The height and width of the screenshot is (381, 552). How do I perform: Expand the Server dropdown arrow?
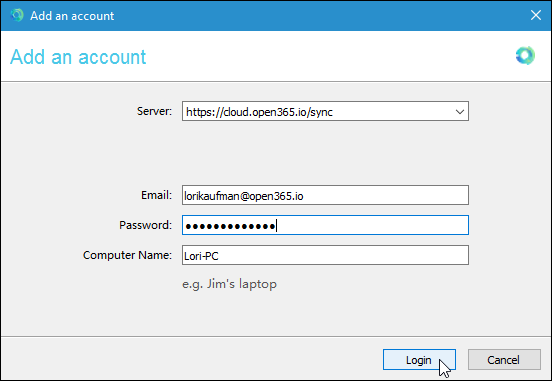(x=459, y=112)
